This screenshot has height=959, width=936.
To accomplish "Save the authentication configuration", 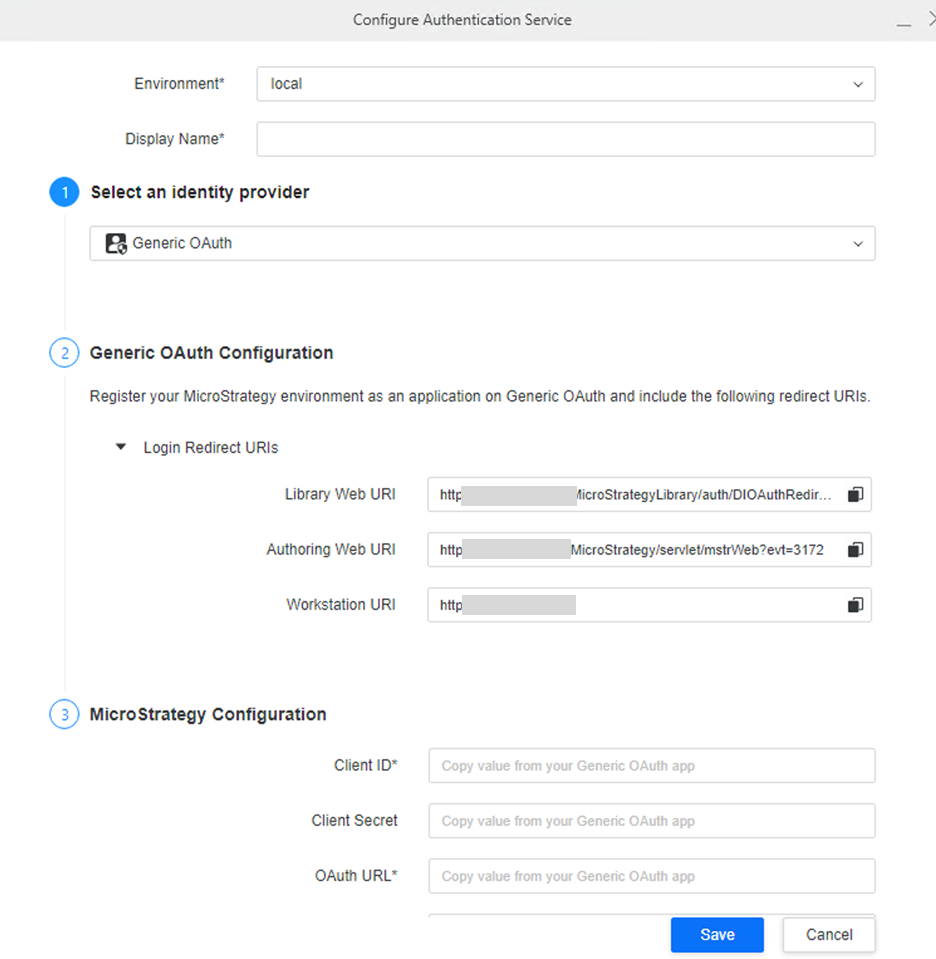I will coord(717,935).
